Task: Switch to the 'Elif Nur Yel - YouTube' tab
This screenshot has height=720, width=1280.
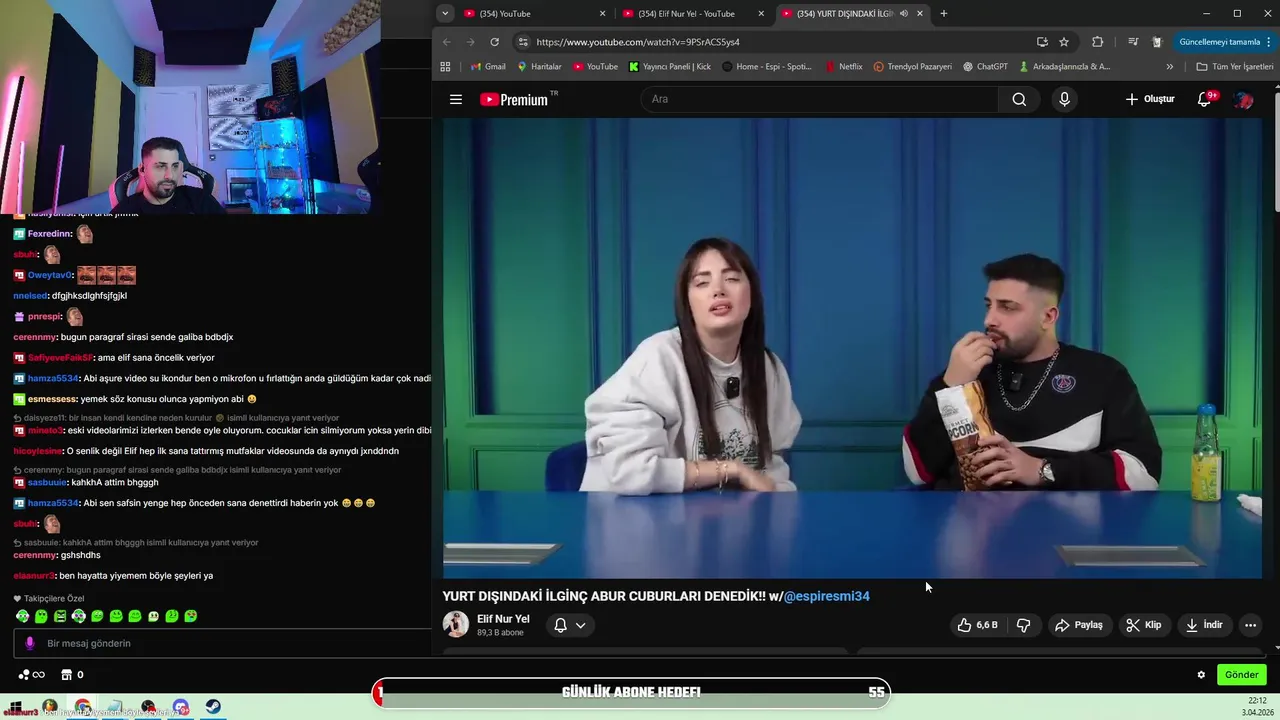Action: tap(694, 14)
